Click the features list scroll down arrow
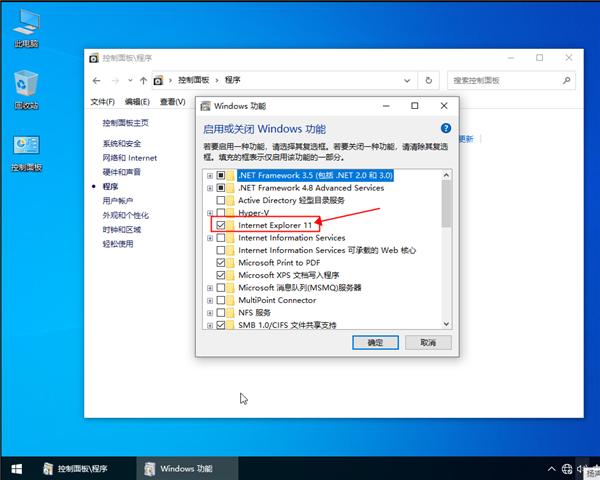Screen dimensions: 600x480 coord(446,324)
